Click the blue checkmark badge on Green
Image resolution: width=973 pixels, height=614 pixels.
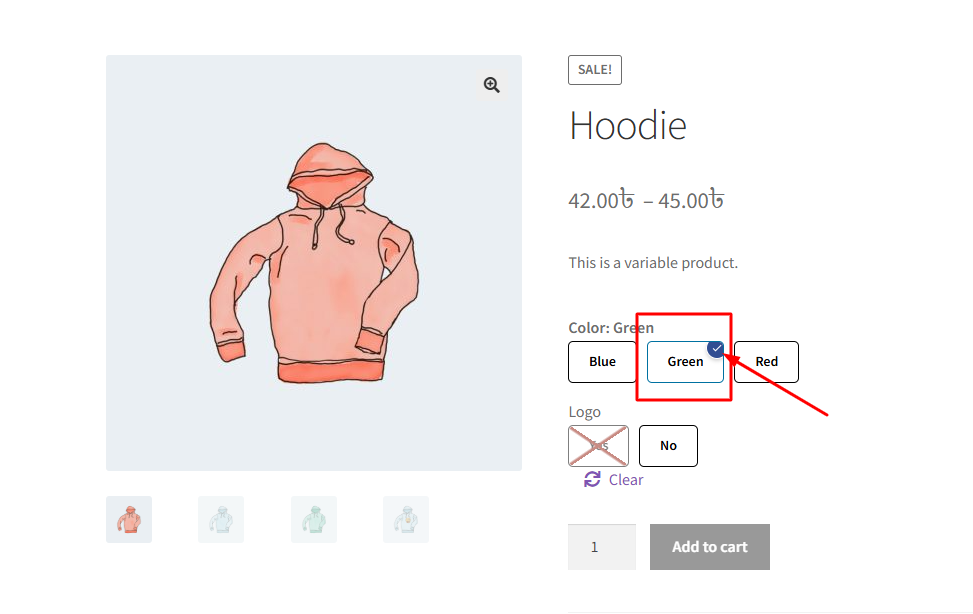716,348
